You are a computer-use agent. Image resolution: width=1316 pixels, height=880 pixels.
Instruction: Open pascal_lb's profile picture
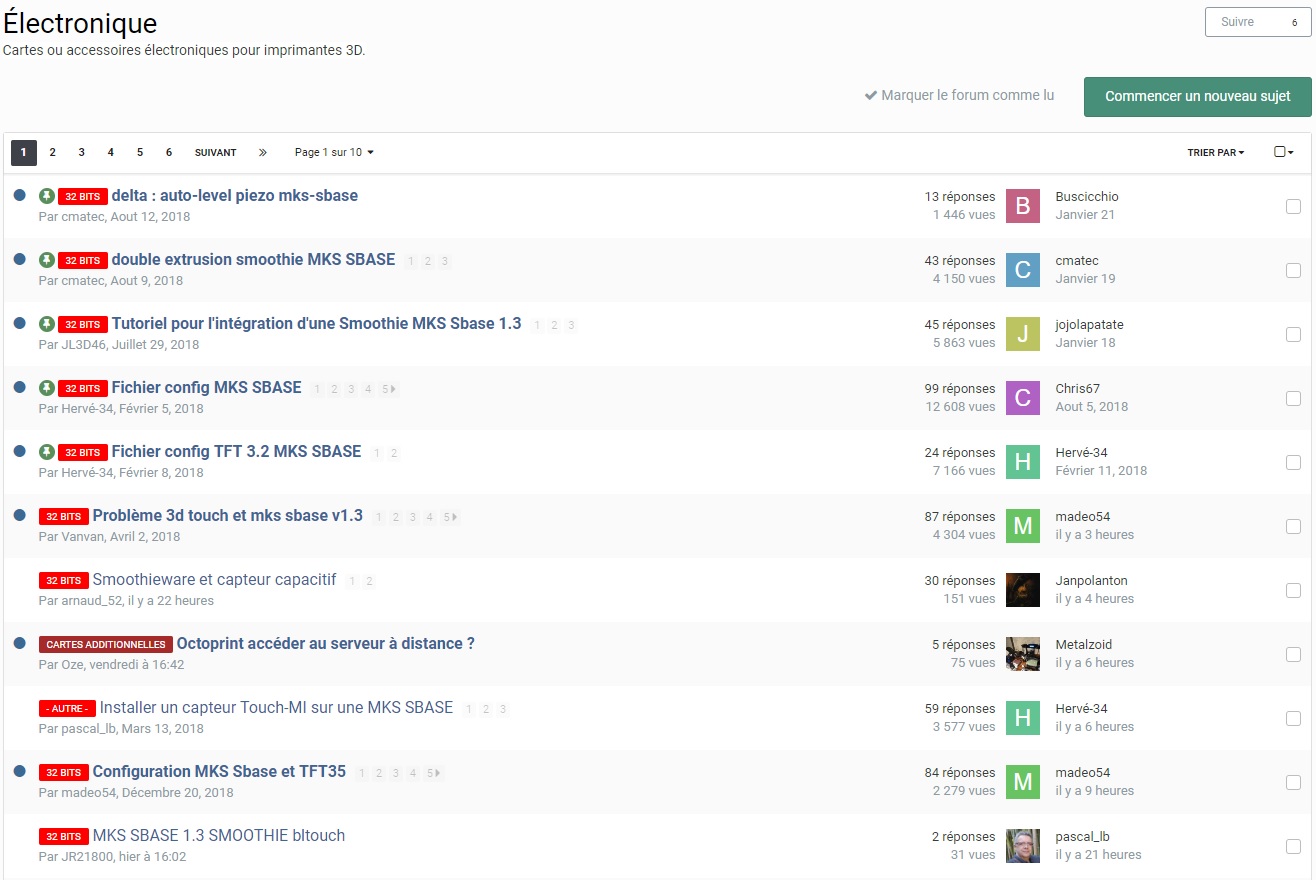coord(1023,846)
